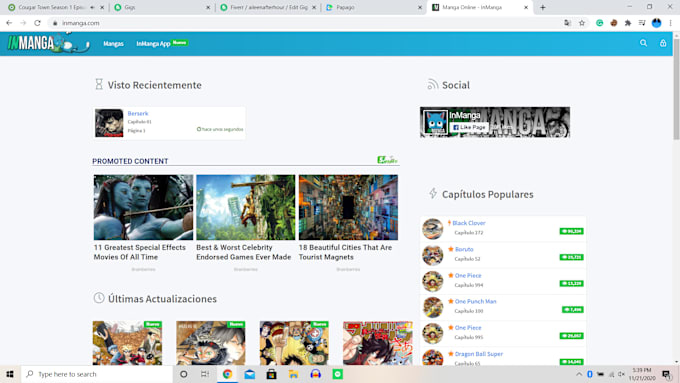Open Chrome profile avatar
The height and width of the screenshot is (383, 680).
click(656, 23)
